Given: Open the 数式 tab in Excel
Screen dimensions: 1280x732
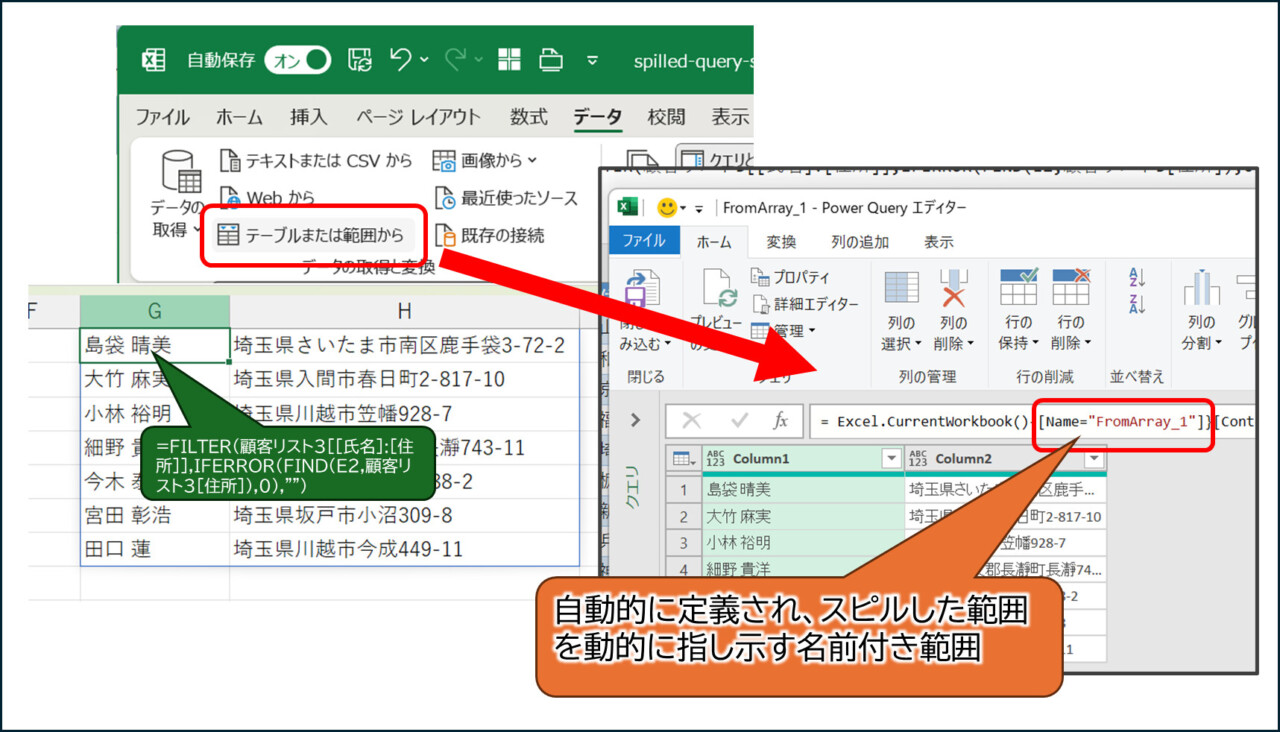Looking at the screenshot, I should [528, 117].
